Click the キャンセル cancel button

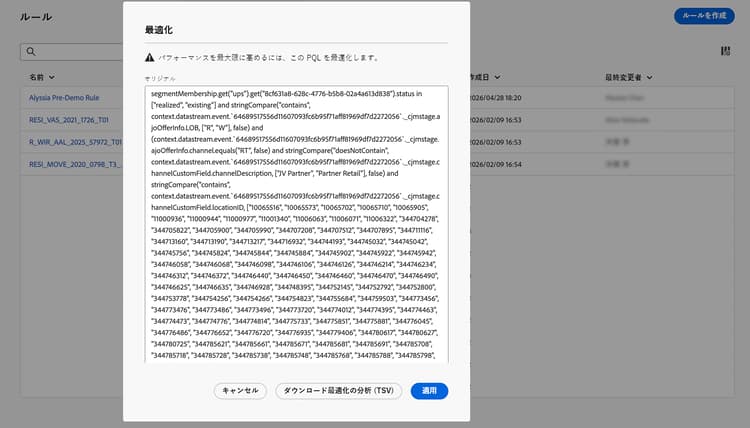click(240, 391)
